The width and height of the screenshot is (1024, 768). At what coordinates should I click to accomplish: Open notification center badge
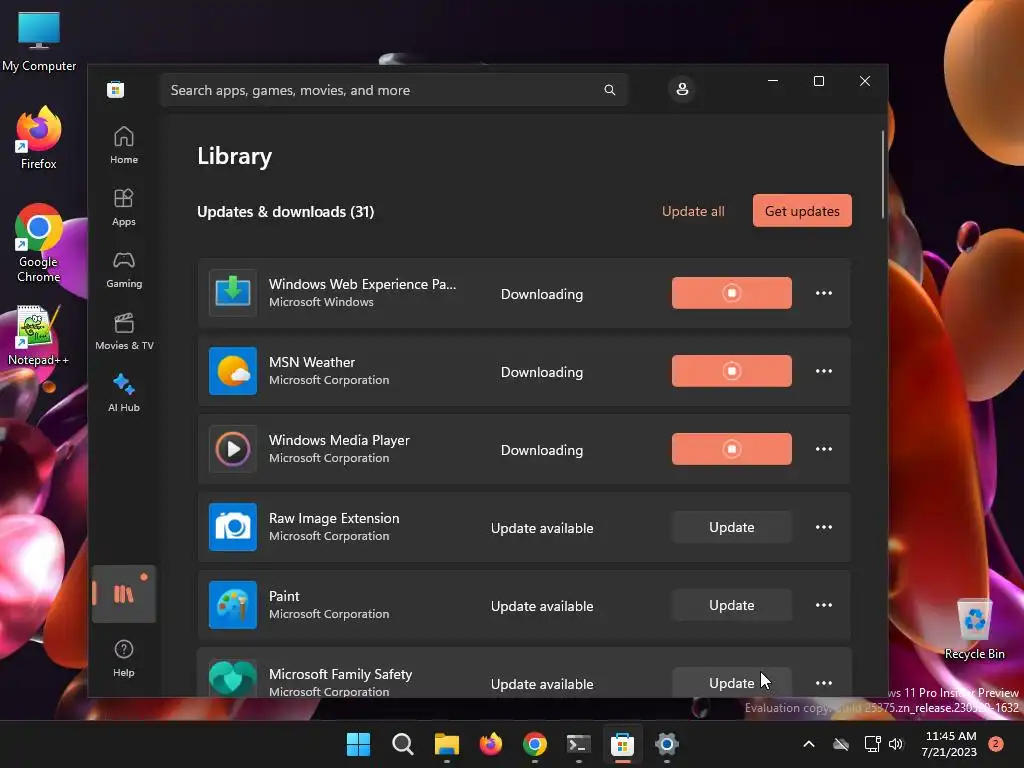996,743
